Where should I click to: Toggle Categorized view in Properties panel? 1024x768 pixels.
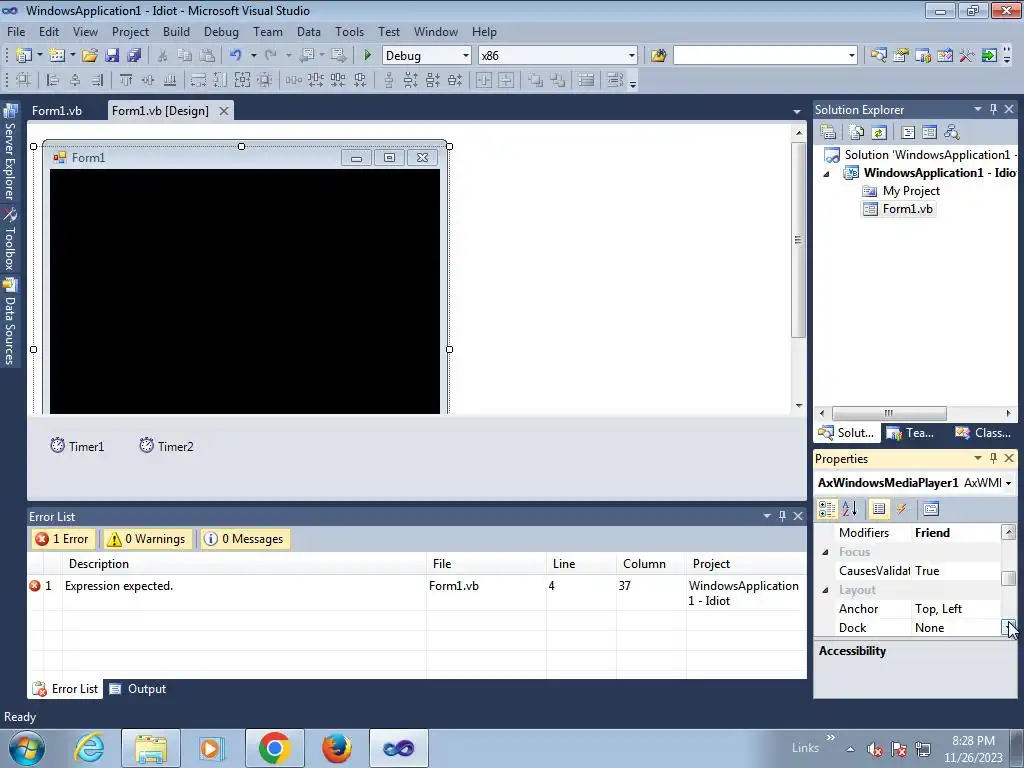tap(827, 509)
